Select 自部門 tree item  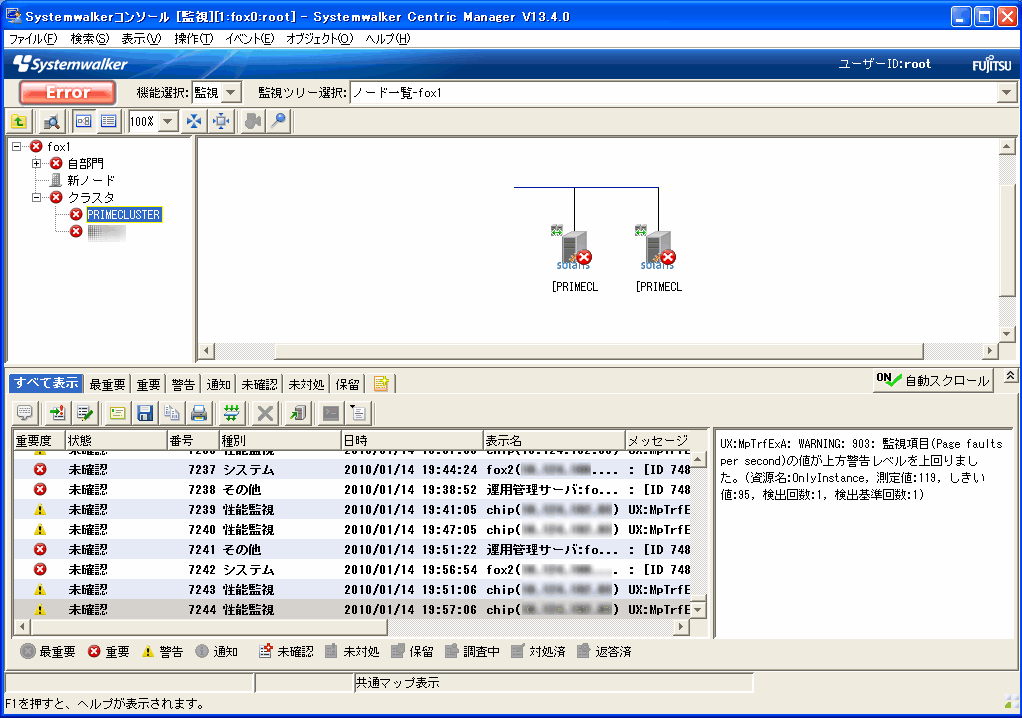[85, 164]
